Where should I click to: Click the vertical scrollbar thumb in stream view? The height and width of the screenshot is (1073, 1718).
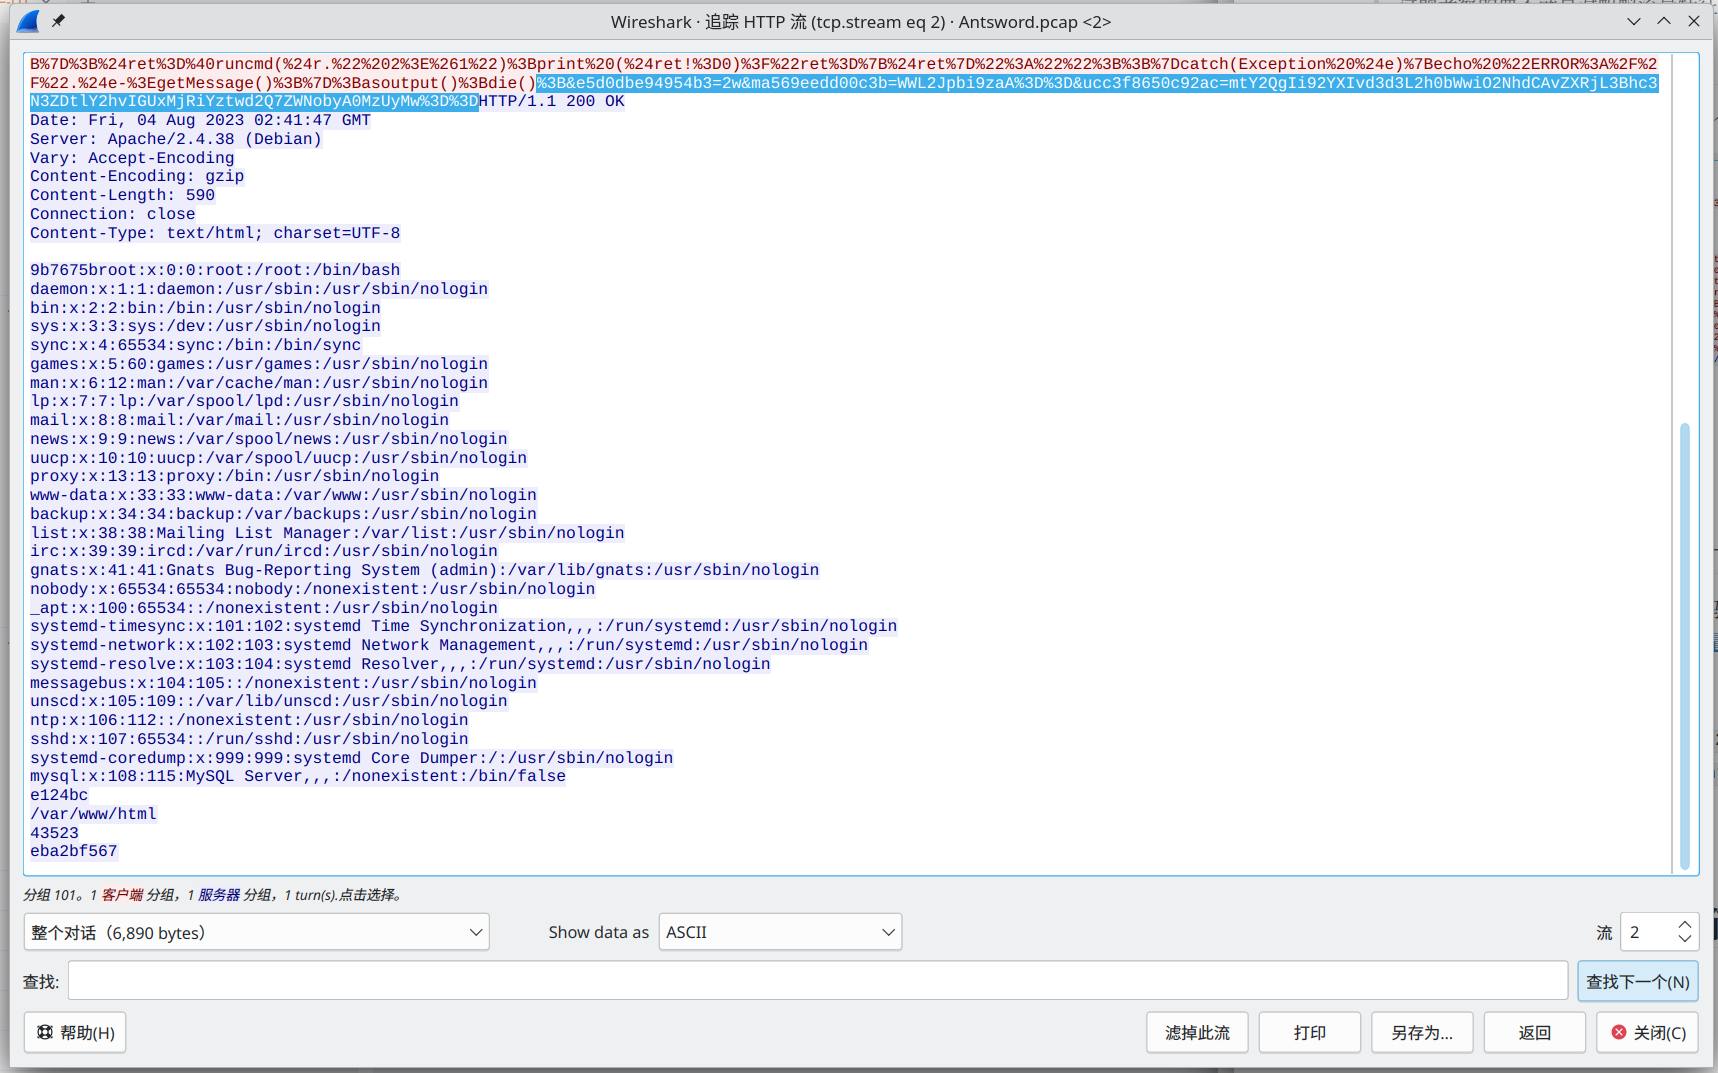(1685, 646)
